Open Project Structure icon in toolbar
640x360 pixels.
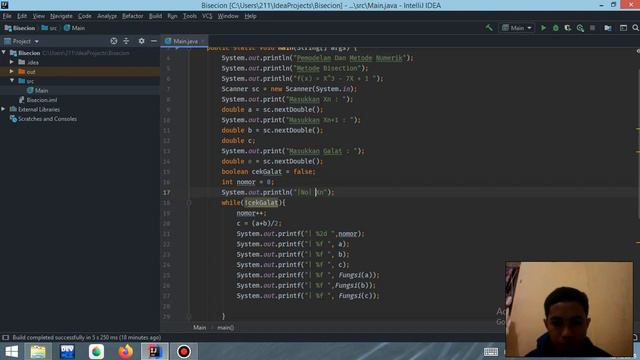click(x=608, y=28)
